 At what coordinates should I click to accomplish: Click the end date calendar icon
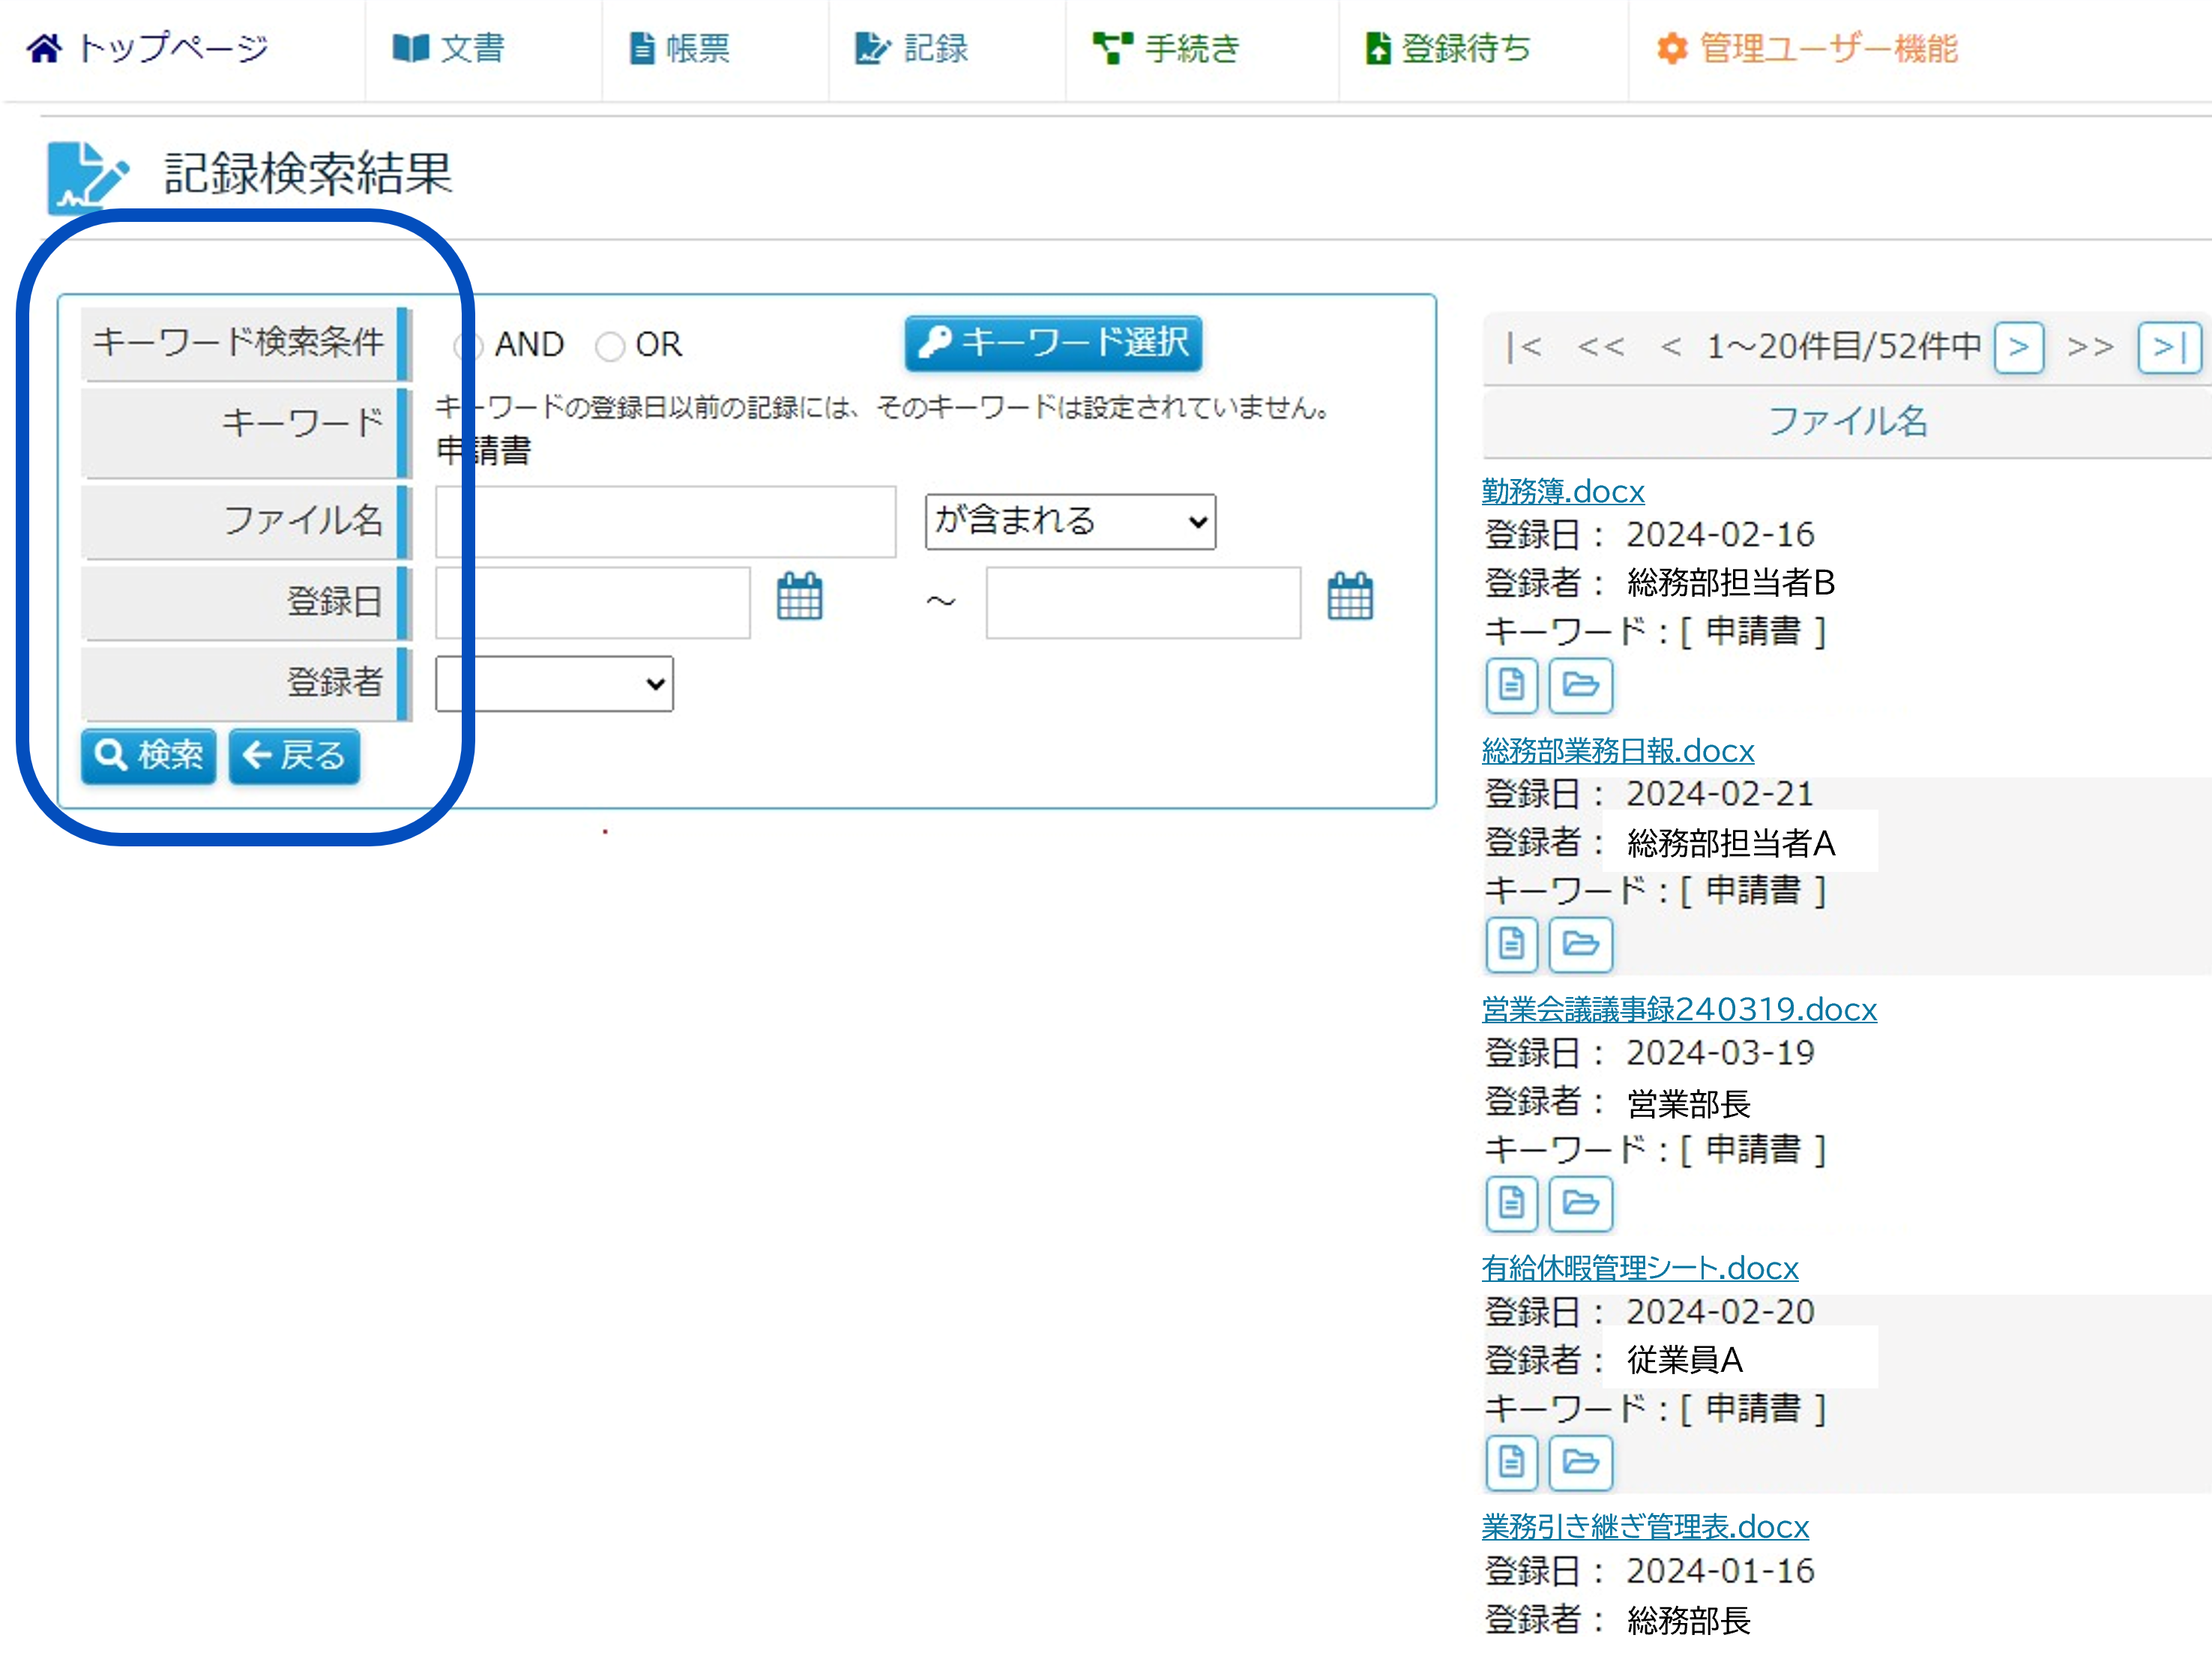point(1349,597)
